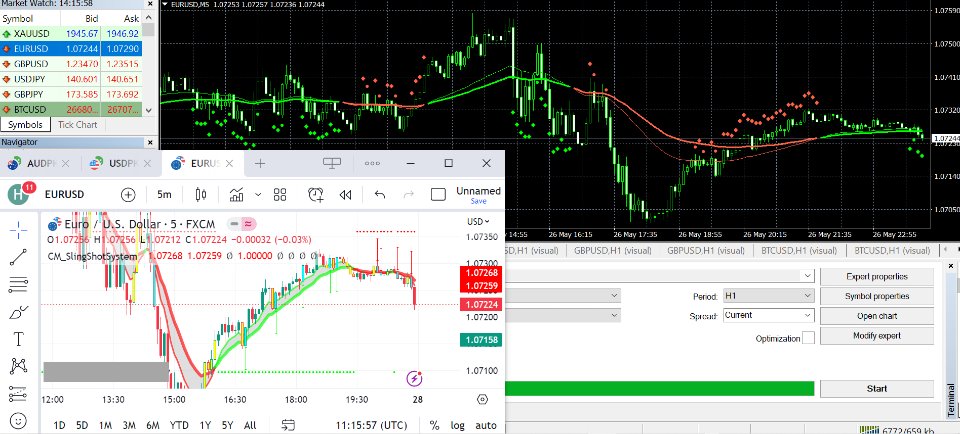Click the Start button in Strategy Tester

click(x=877, y=389)
